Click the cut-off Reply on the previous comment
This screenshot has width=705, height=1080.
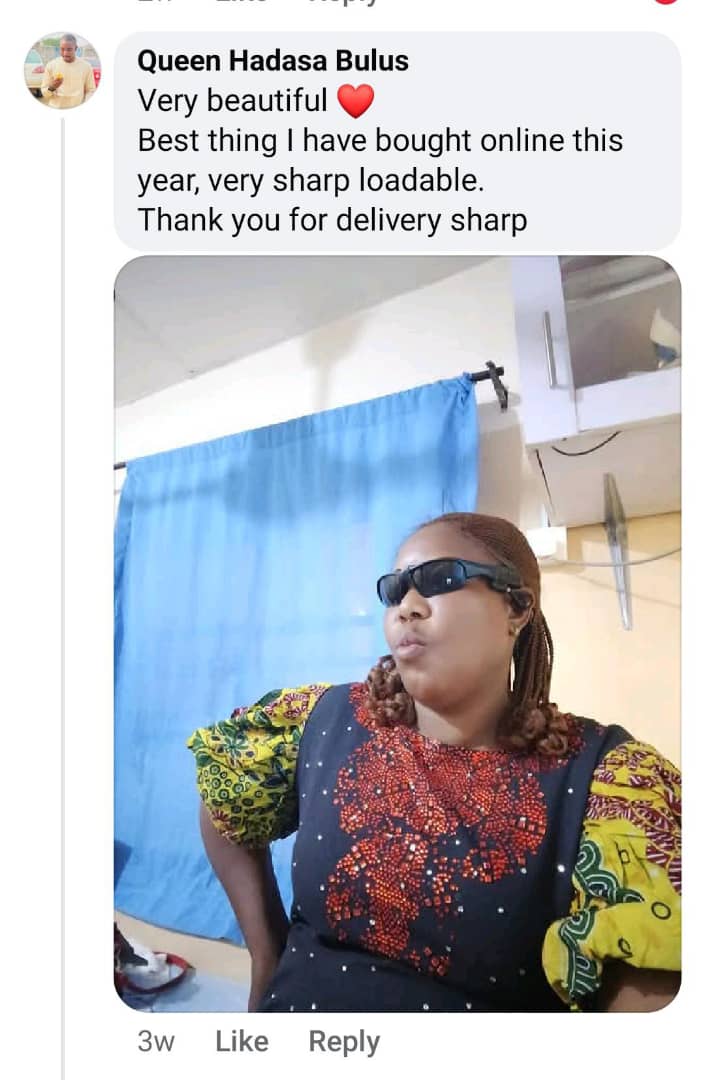(343, 1)
